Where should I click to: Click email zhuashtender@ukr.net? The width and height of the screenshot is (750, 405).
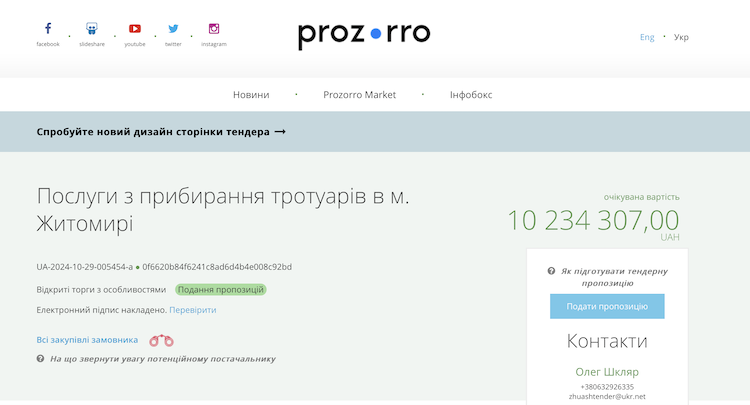(607, 396)
